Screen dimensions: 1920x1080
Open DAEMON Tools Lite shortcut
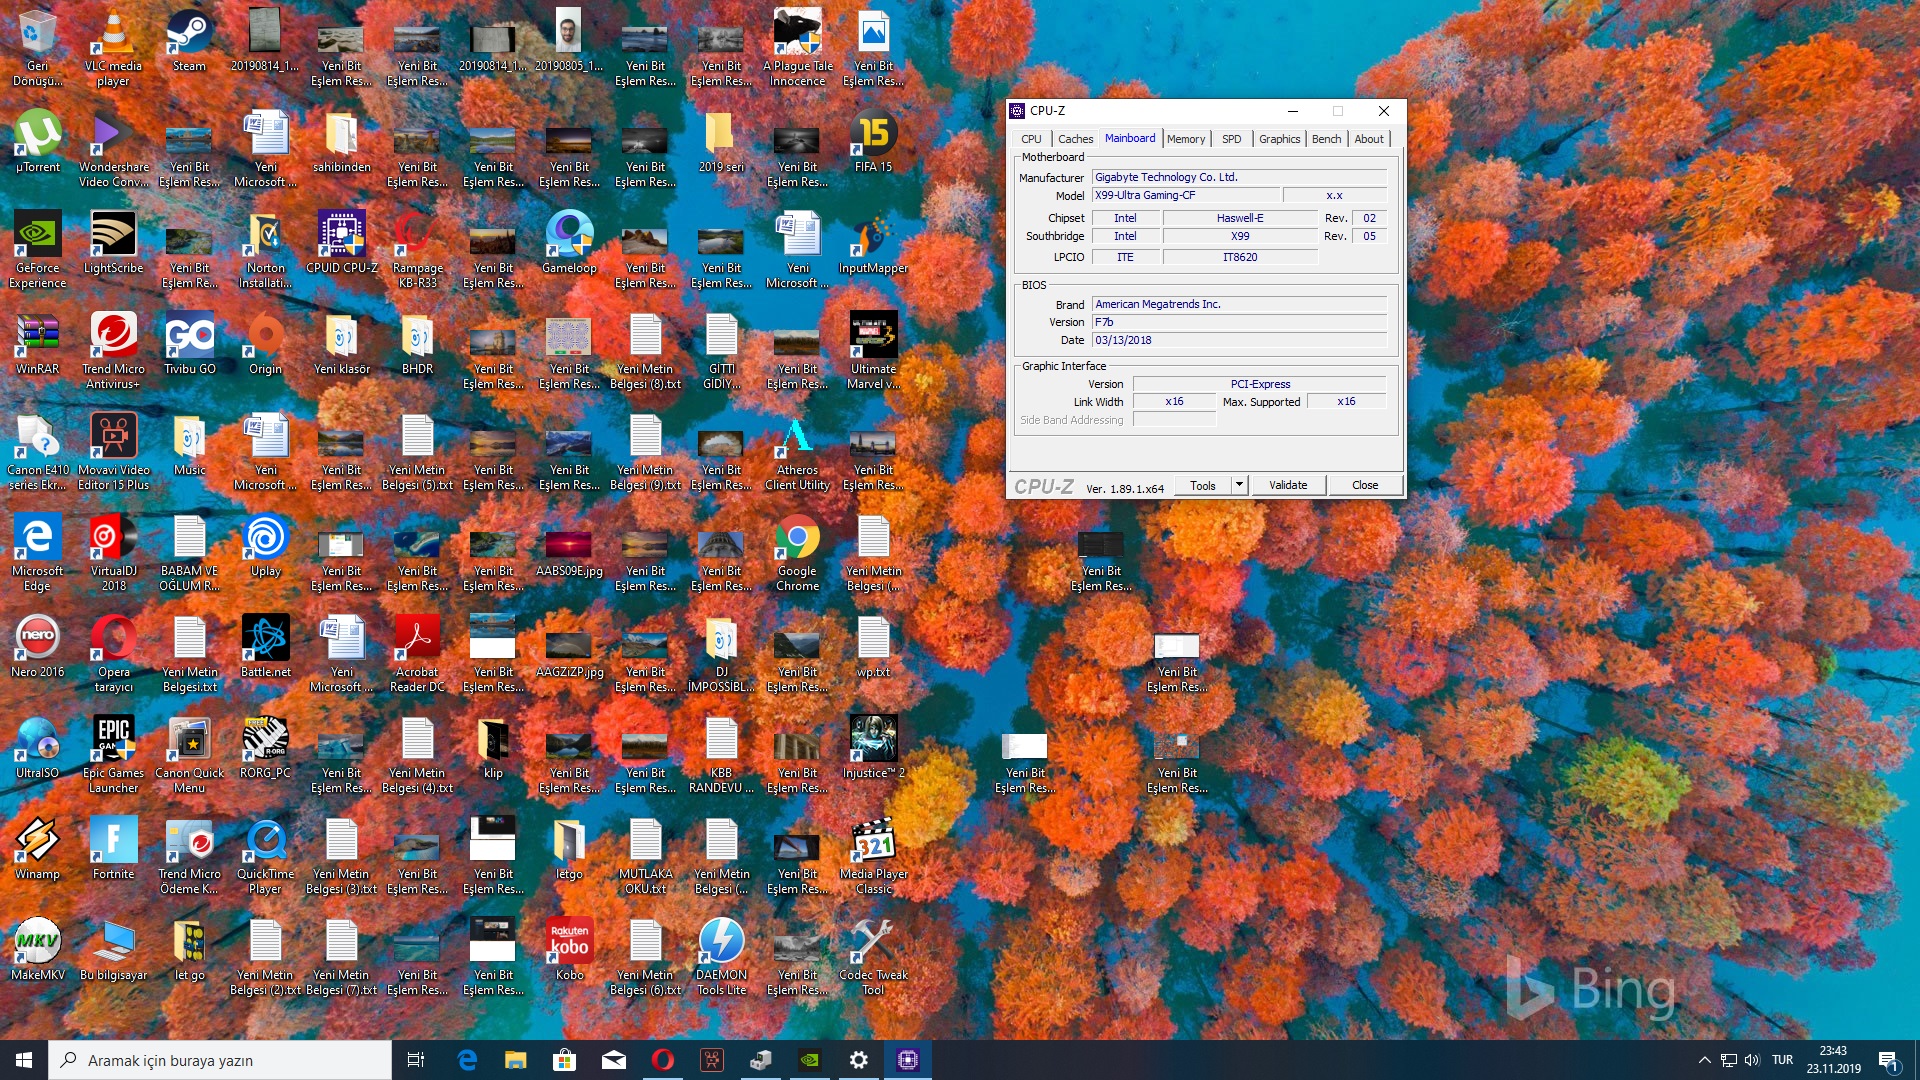[721, 949]
